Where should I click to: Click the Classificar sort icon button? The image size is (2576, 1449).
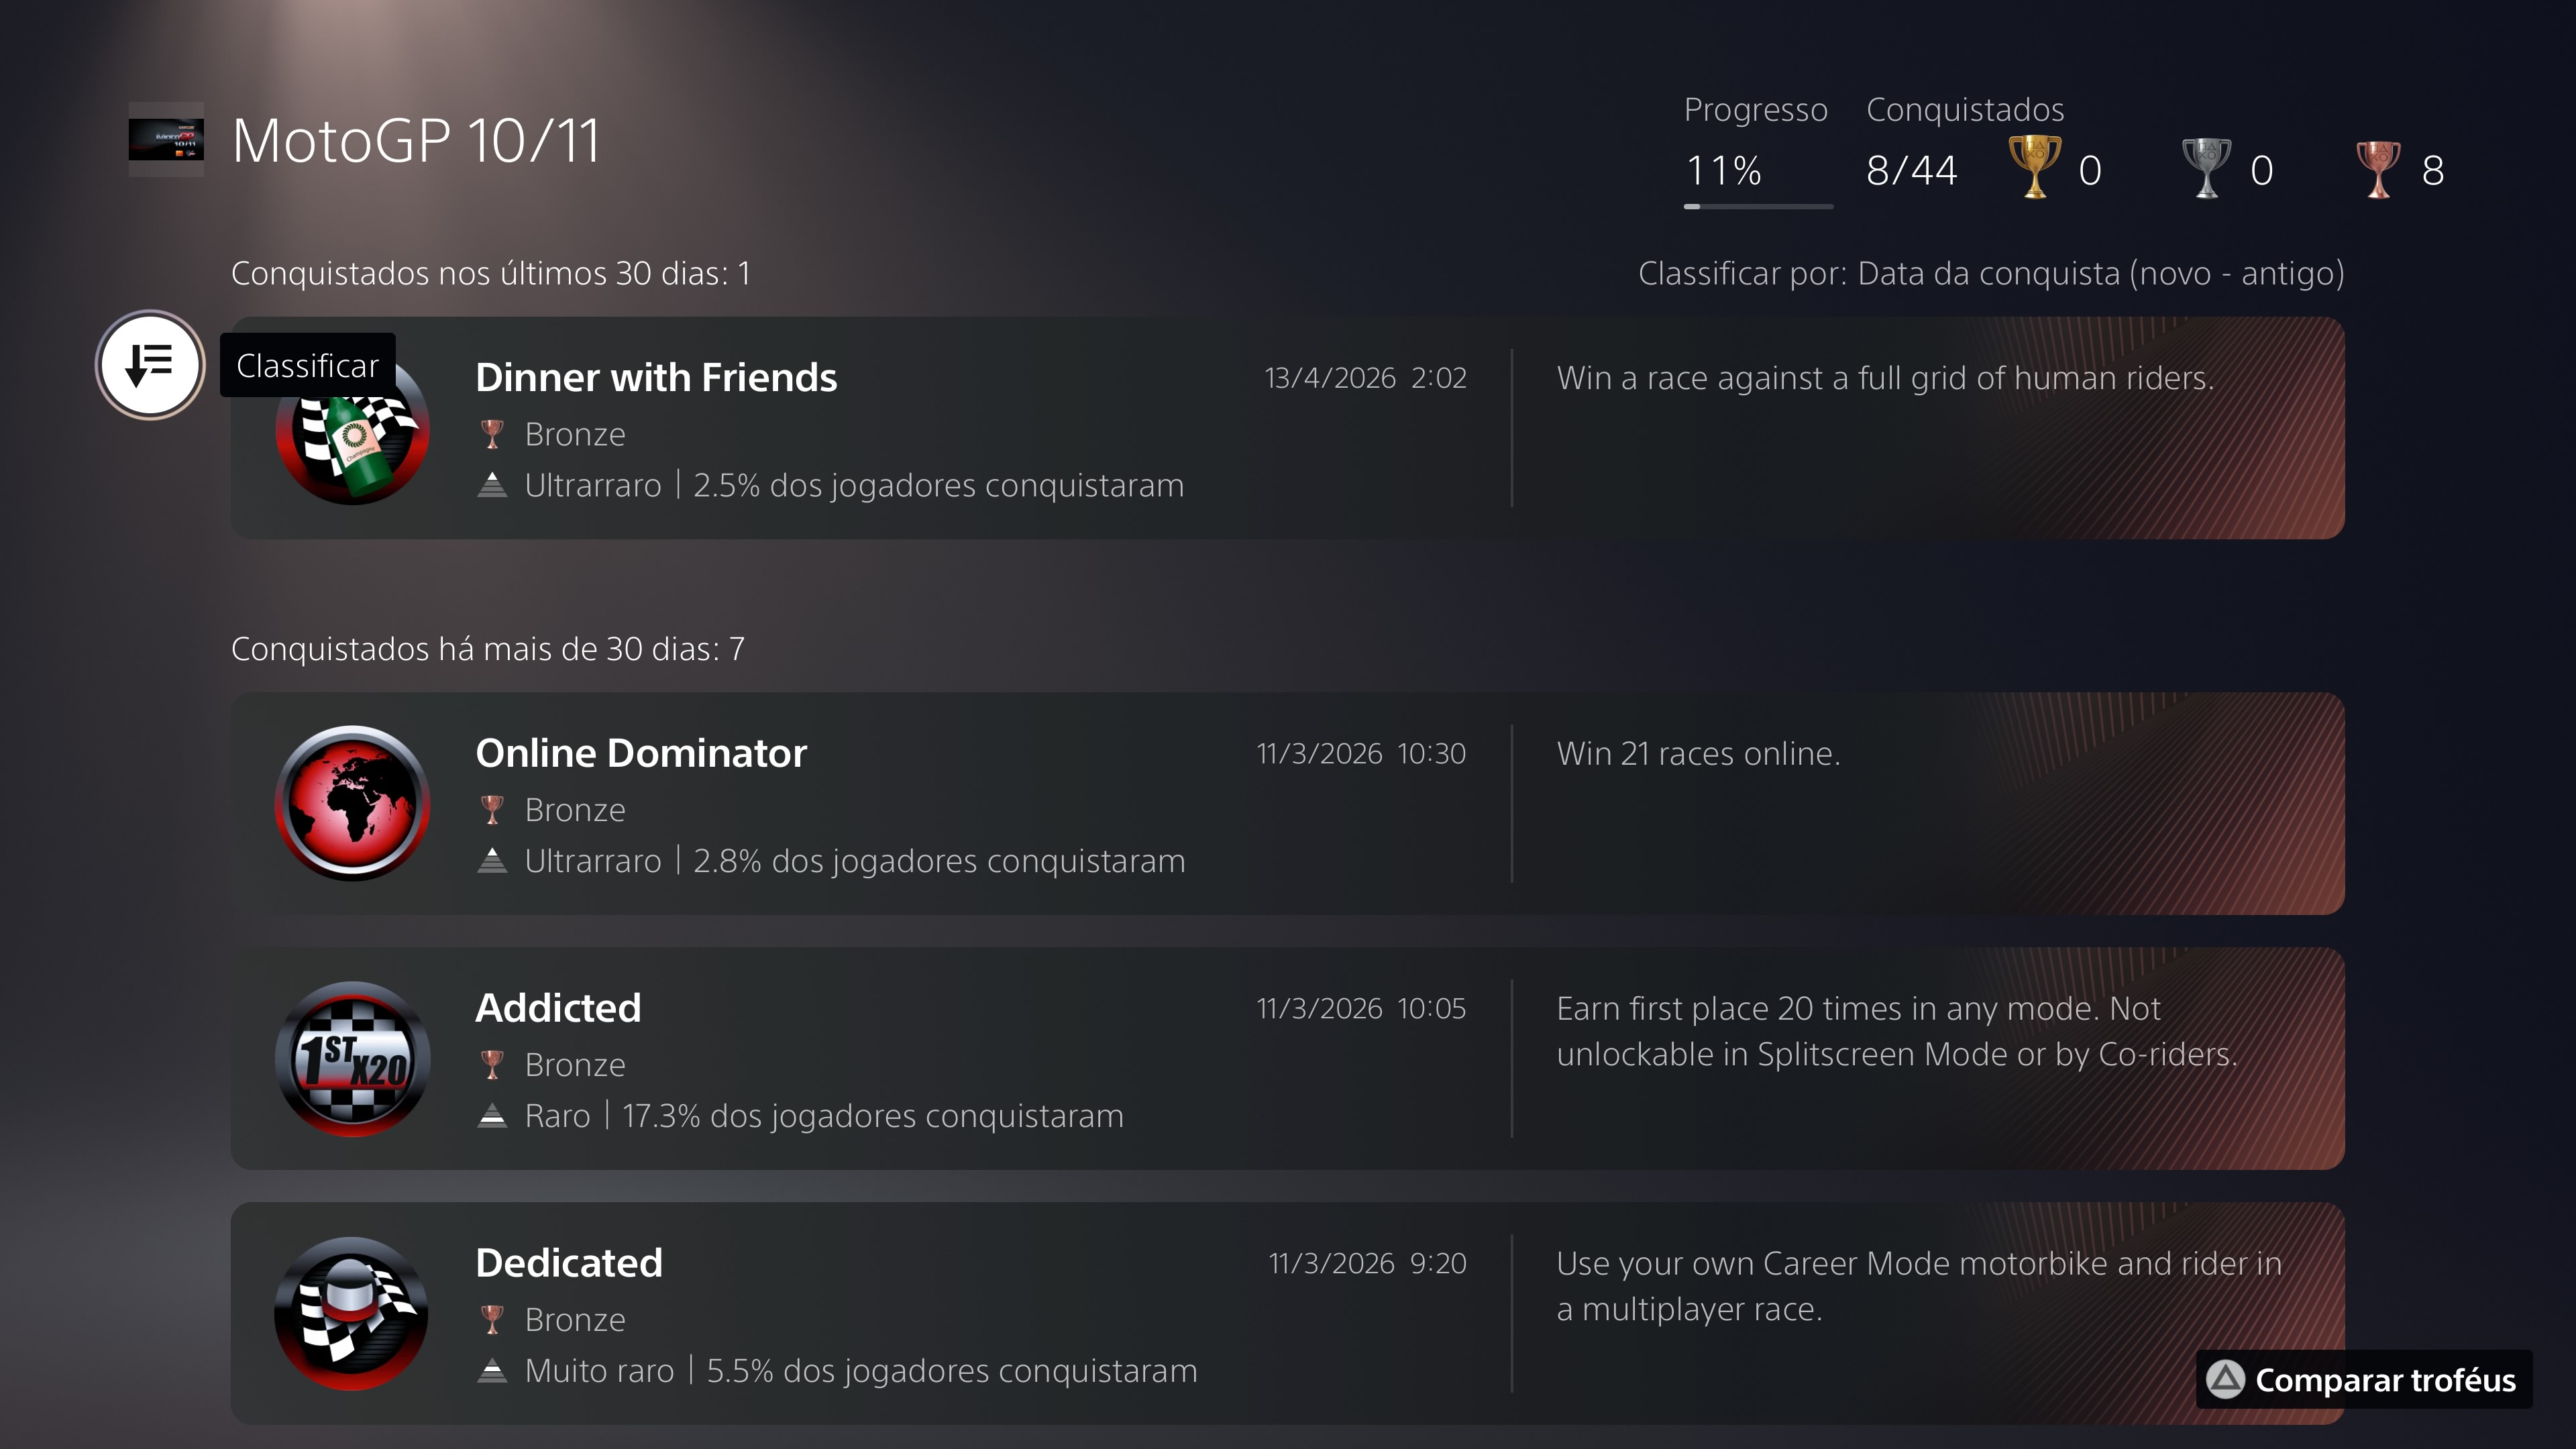coord(150,365)
